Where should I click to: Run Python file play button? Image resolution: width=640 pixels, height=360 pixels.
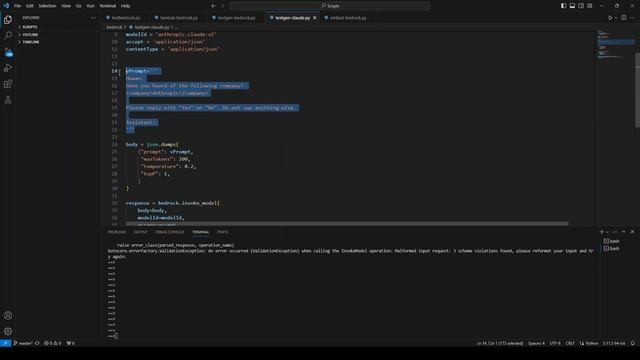(610, 18)
